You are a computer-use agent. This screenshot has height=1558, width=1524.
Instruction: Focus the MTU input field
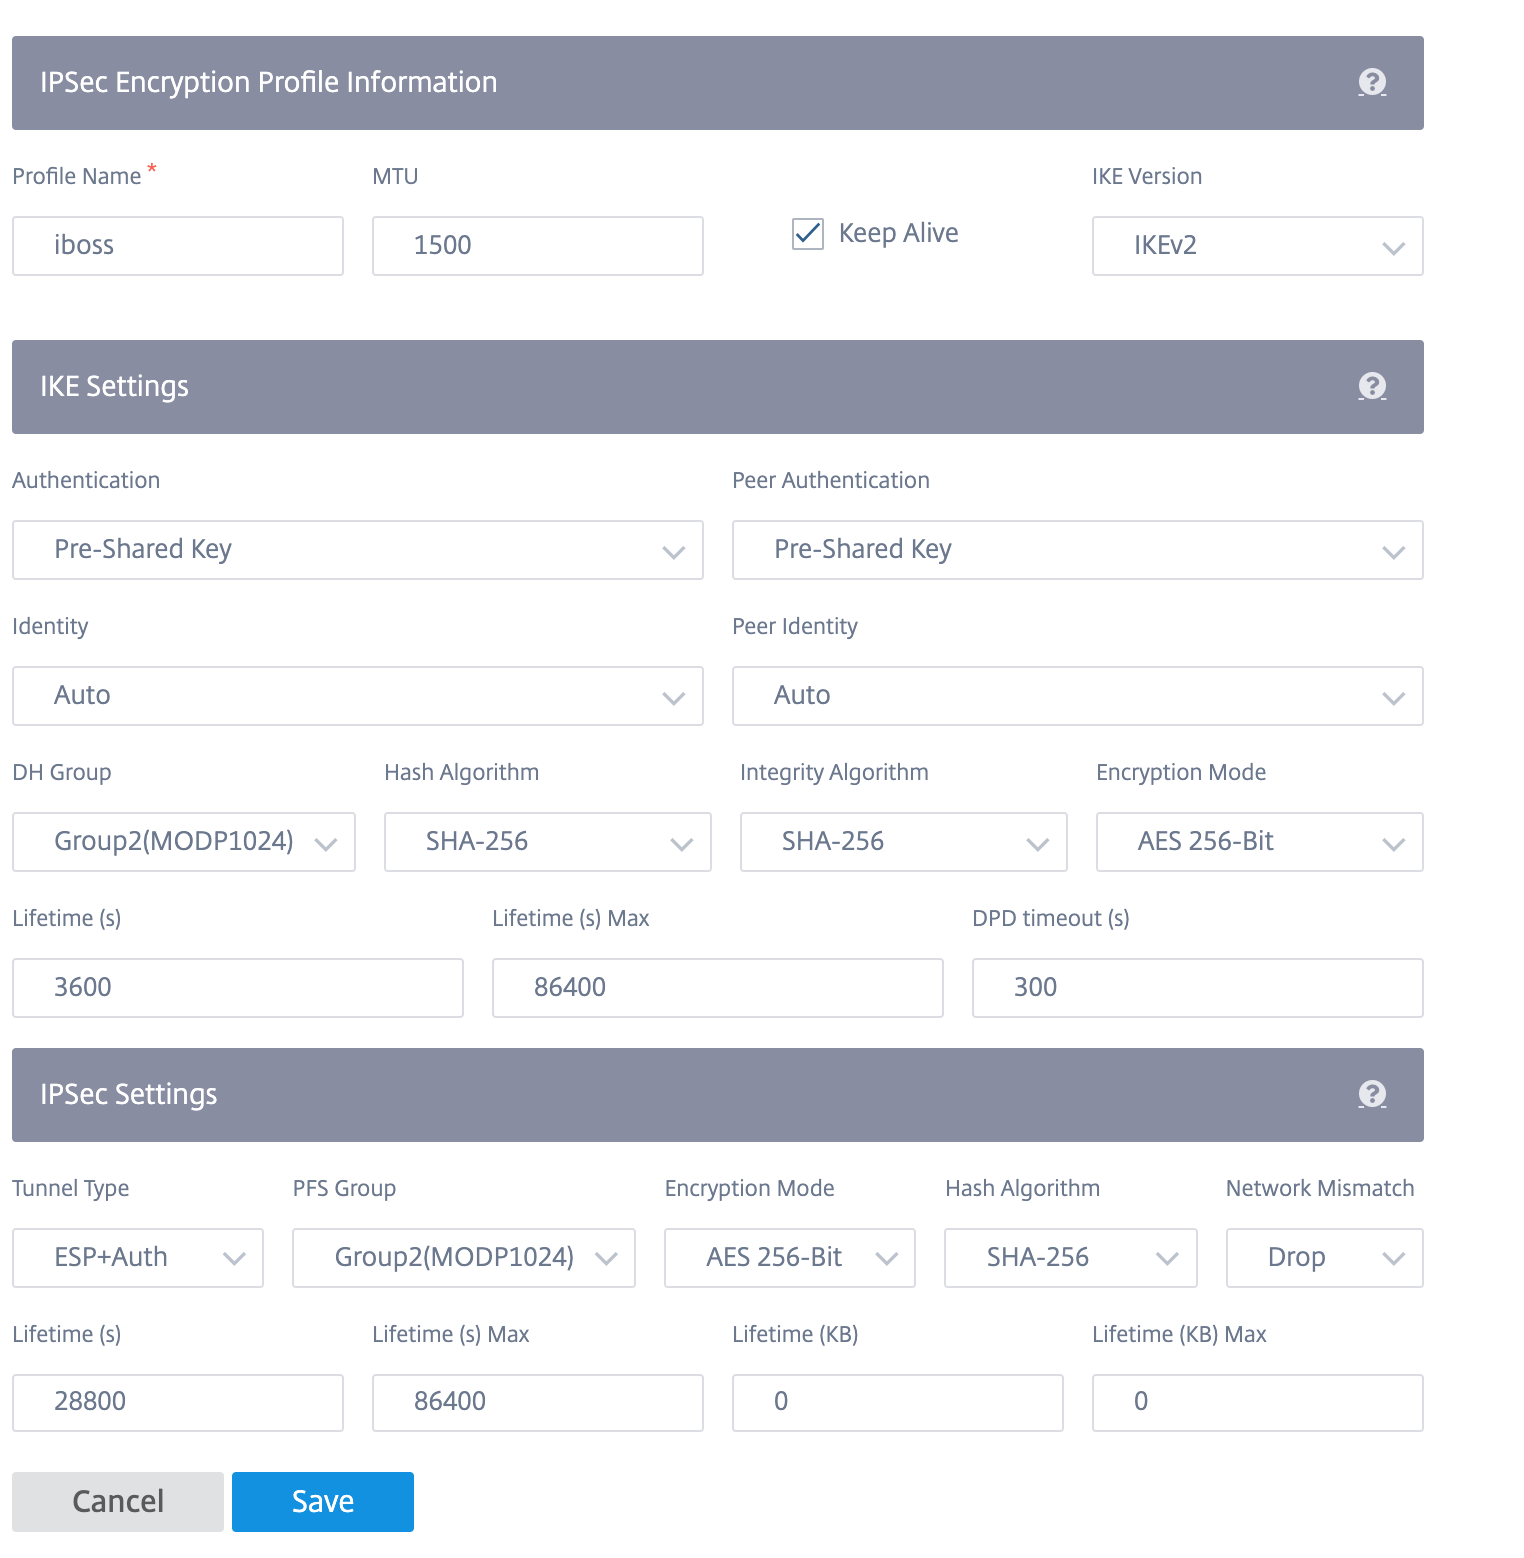click(537, 246)
